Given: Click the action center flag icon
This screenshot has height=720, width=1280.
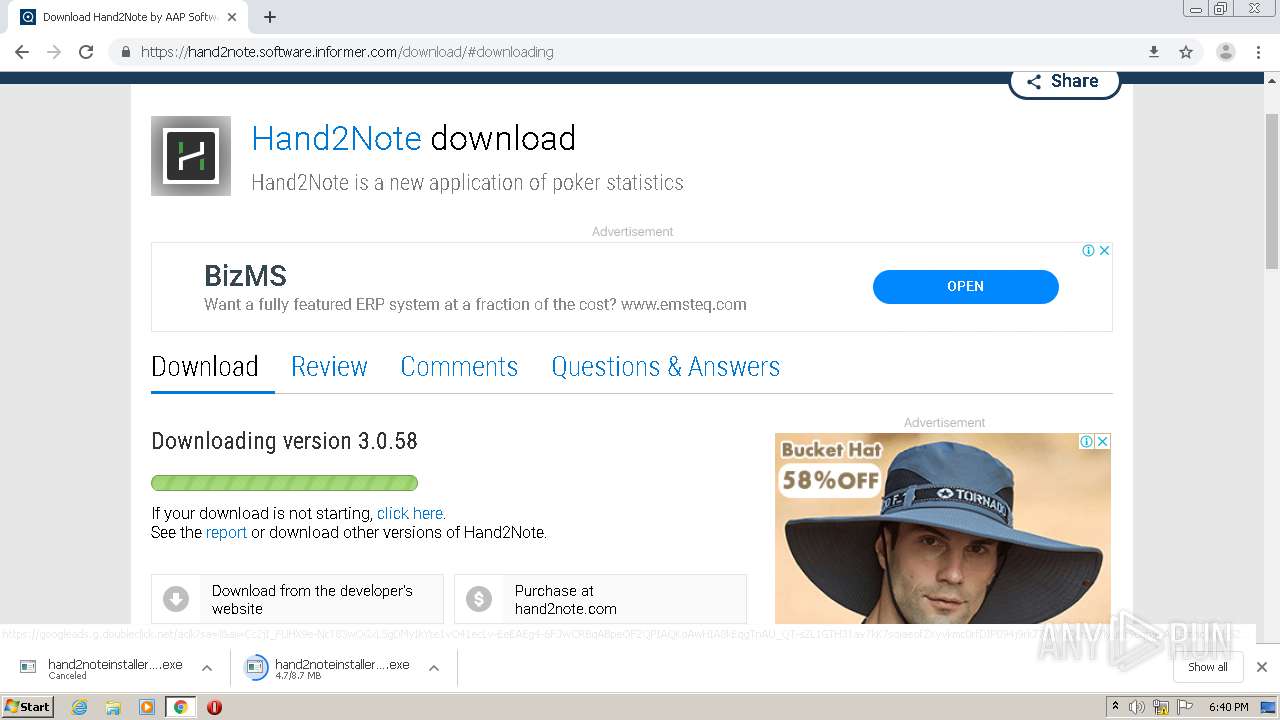Looking at the screenshot, I should tap(1186, 707).
